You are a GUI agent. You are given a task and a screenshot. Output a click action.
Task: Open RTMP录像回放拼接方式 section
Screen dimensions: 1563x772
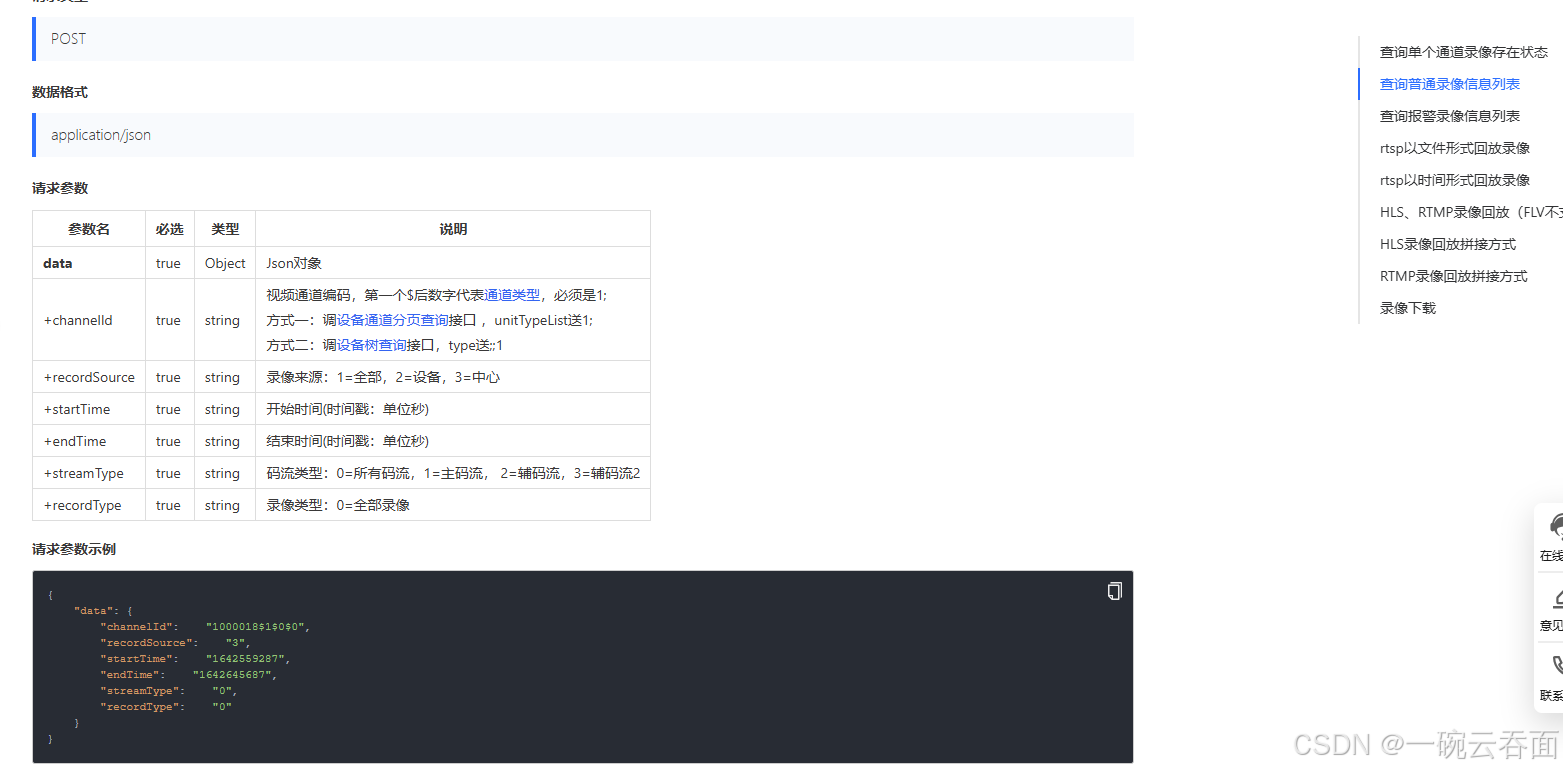[1453, 276]
